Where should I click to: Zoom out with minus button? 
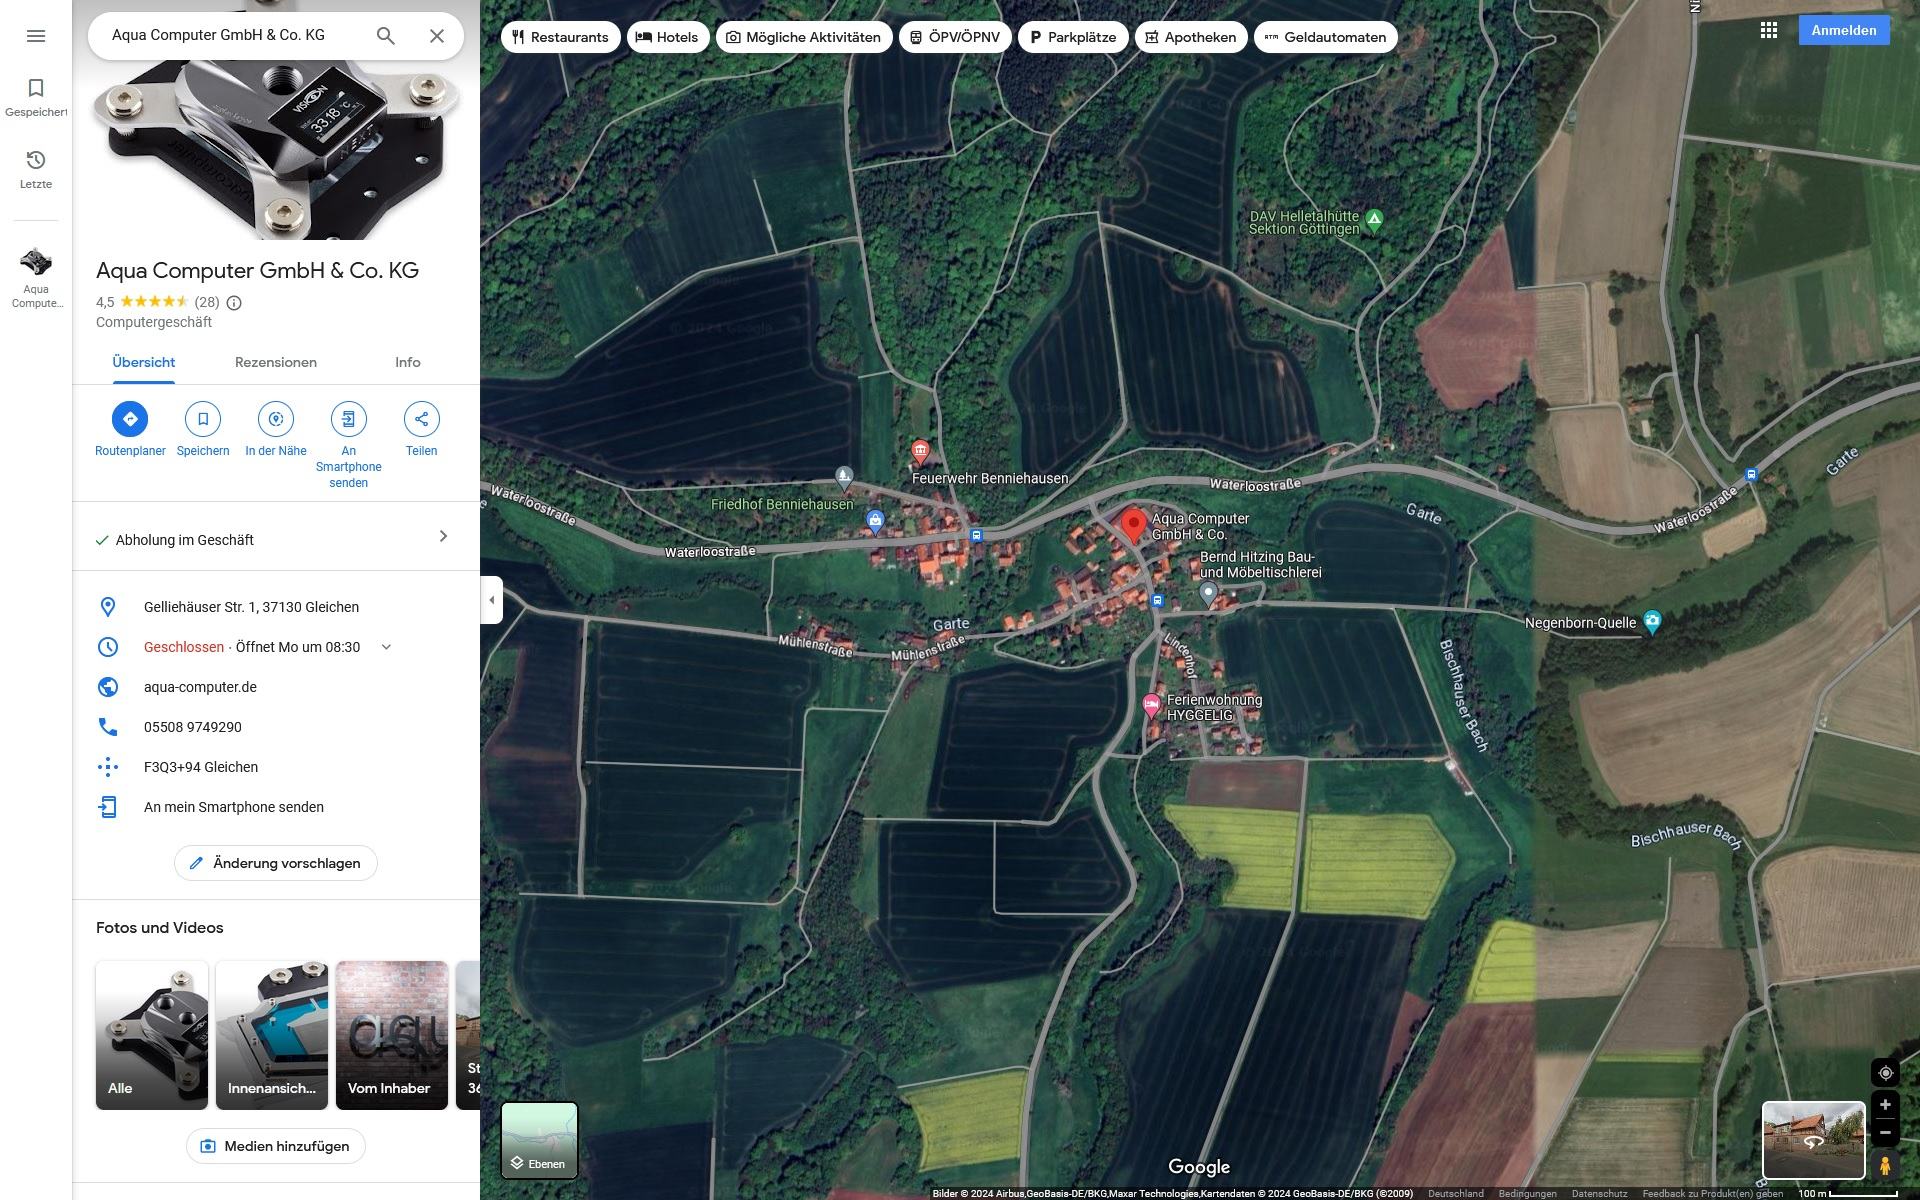coord(1885,1133)
